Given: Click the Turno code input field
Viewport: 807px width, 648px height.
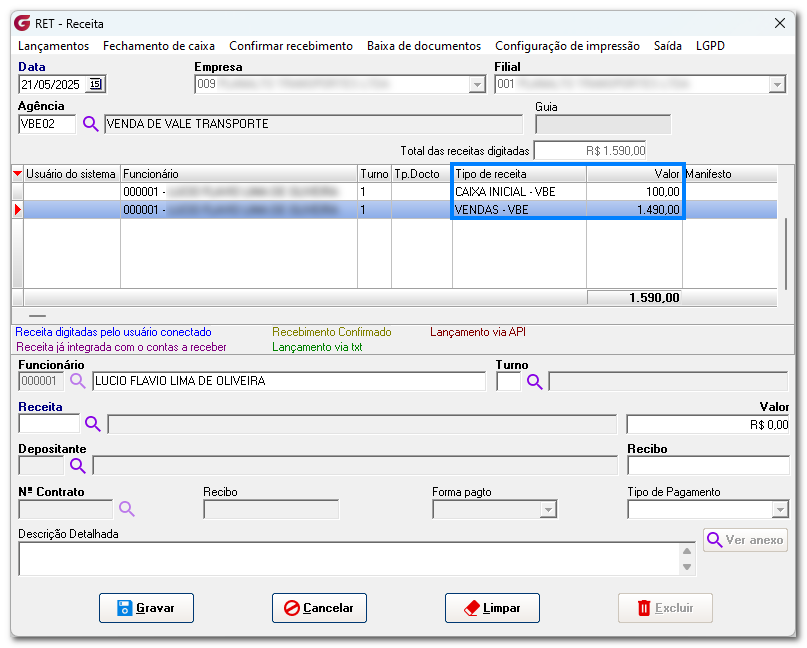Looking at the screenshot, I should click(509, 382).
